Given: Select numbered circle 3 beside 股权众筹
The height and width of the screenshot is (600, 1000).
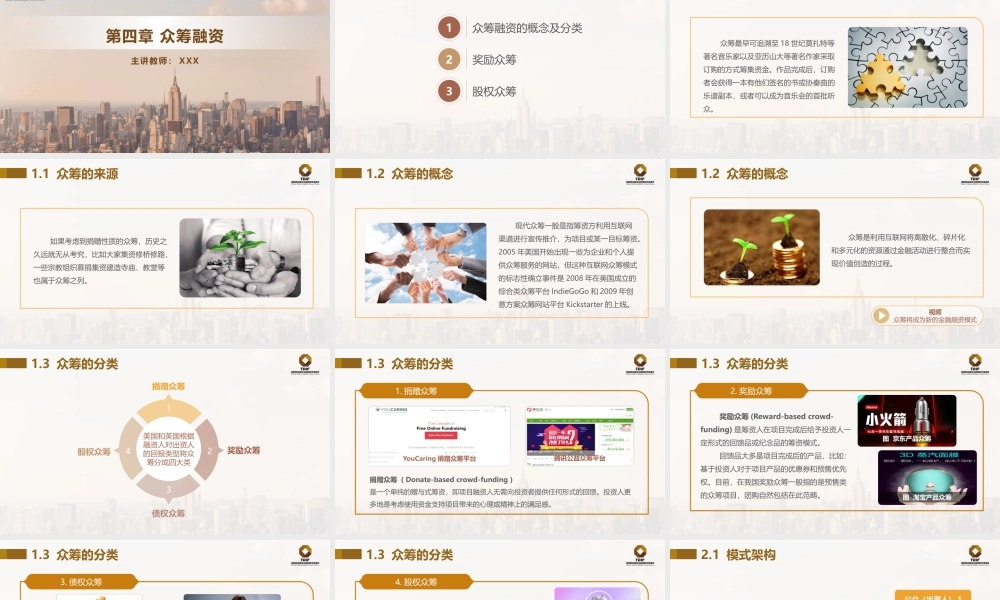Looking at the screenshot, I should click(447, 91).
